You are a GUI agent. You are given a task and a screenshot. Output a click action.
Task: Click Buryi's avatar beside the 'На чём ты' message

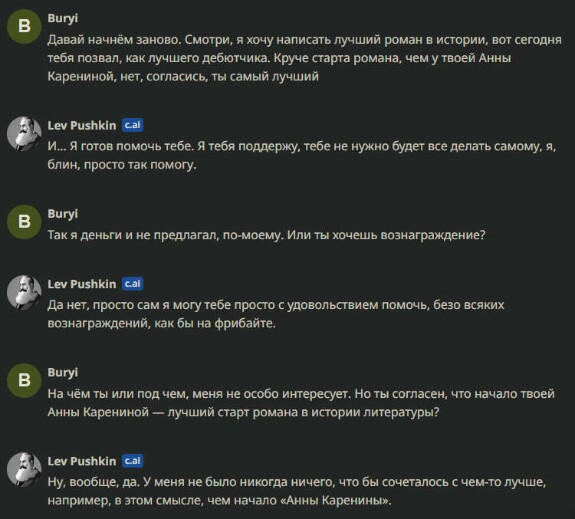(x=24, y=380)
